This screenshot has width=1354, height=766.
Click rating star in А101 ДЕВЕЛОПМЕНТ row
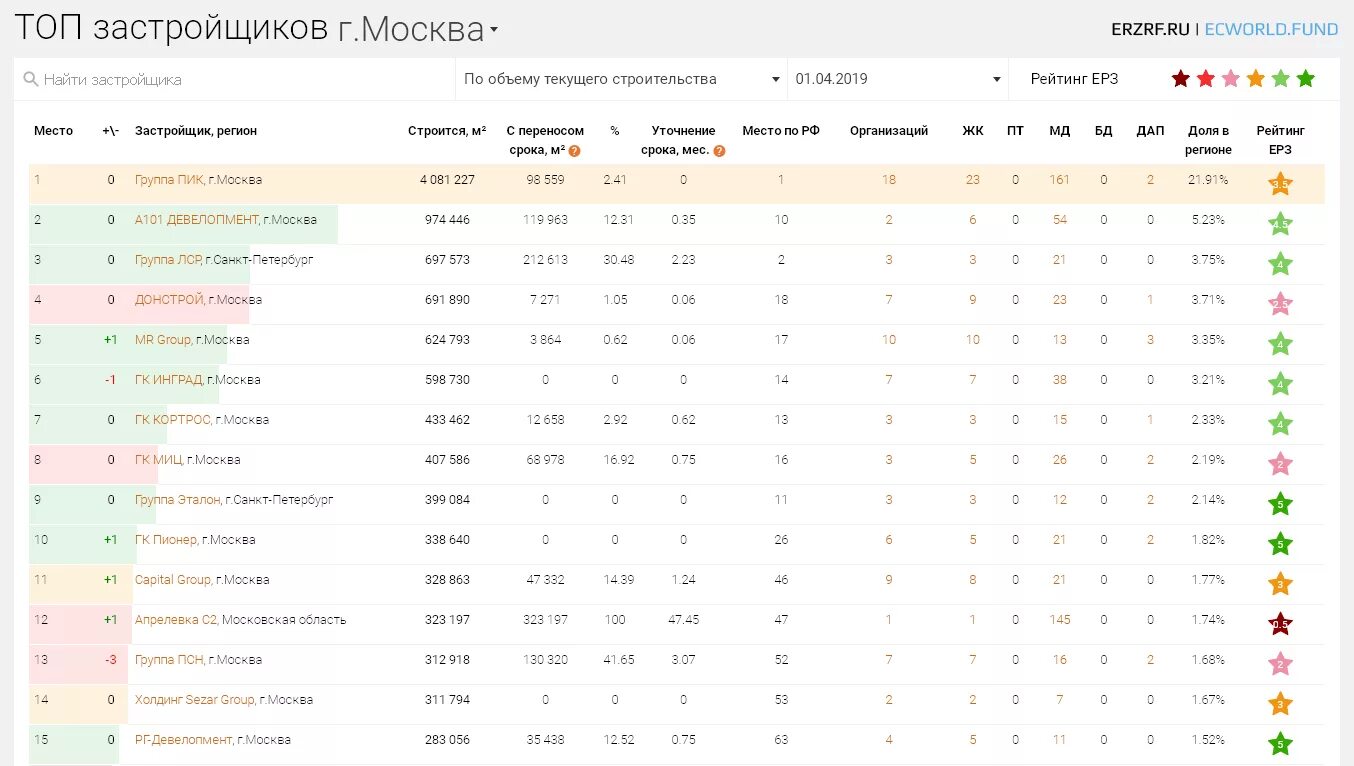pyautogui.click(x=1281, y=224)
